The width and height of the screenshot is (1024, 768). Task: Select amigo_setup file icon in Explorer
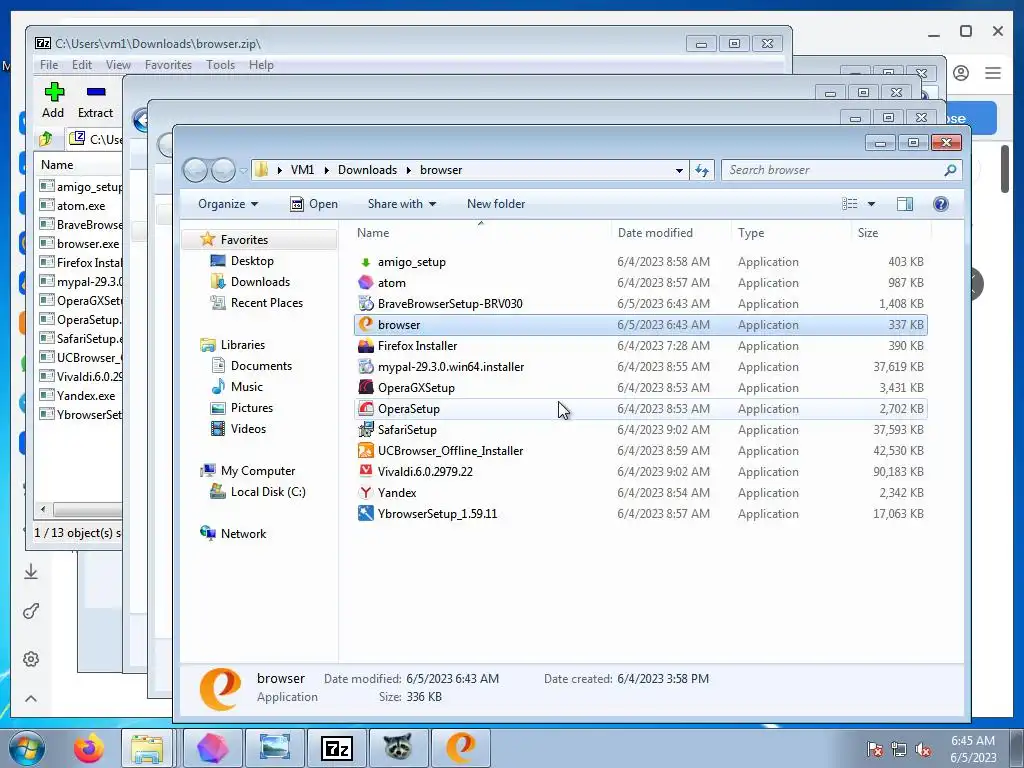(x=366, y=262)
